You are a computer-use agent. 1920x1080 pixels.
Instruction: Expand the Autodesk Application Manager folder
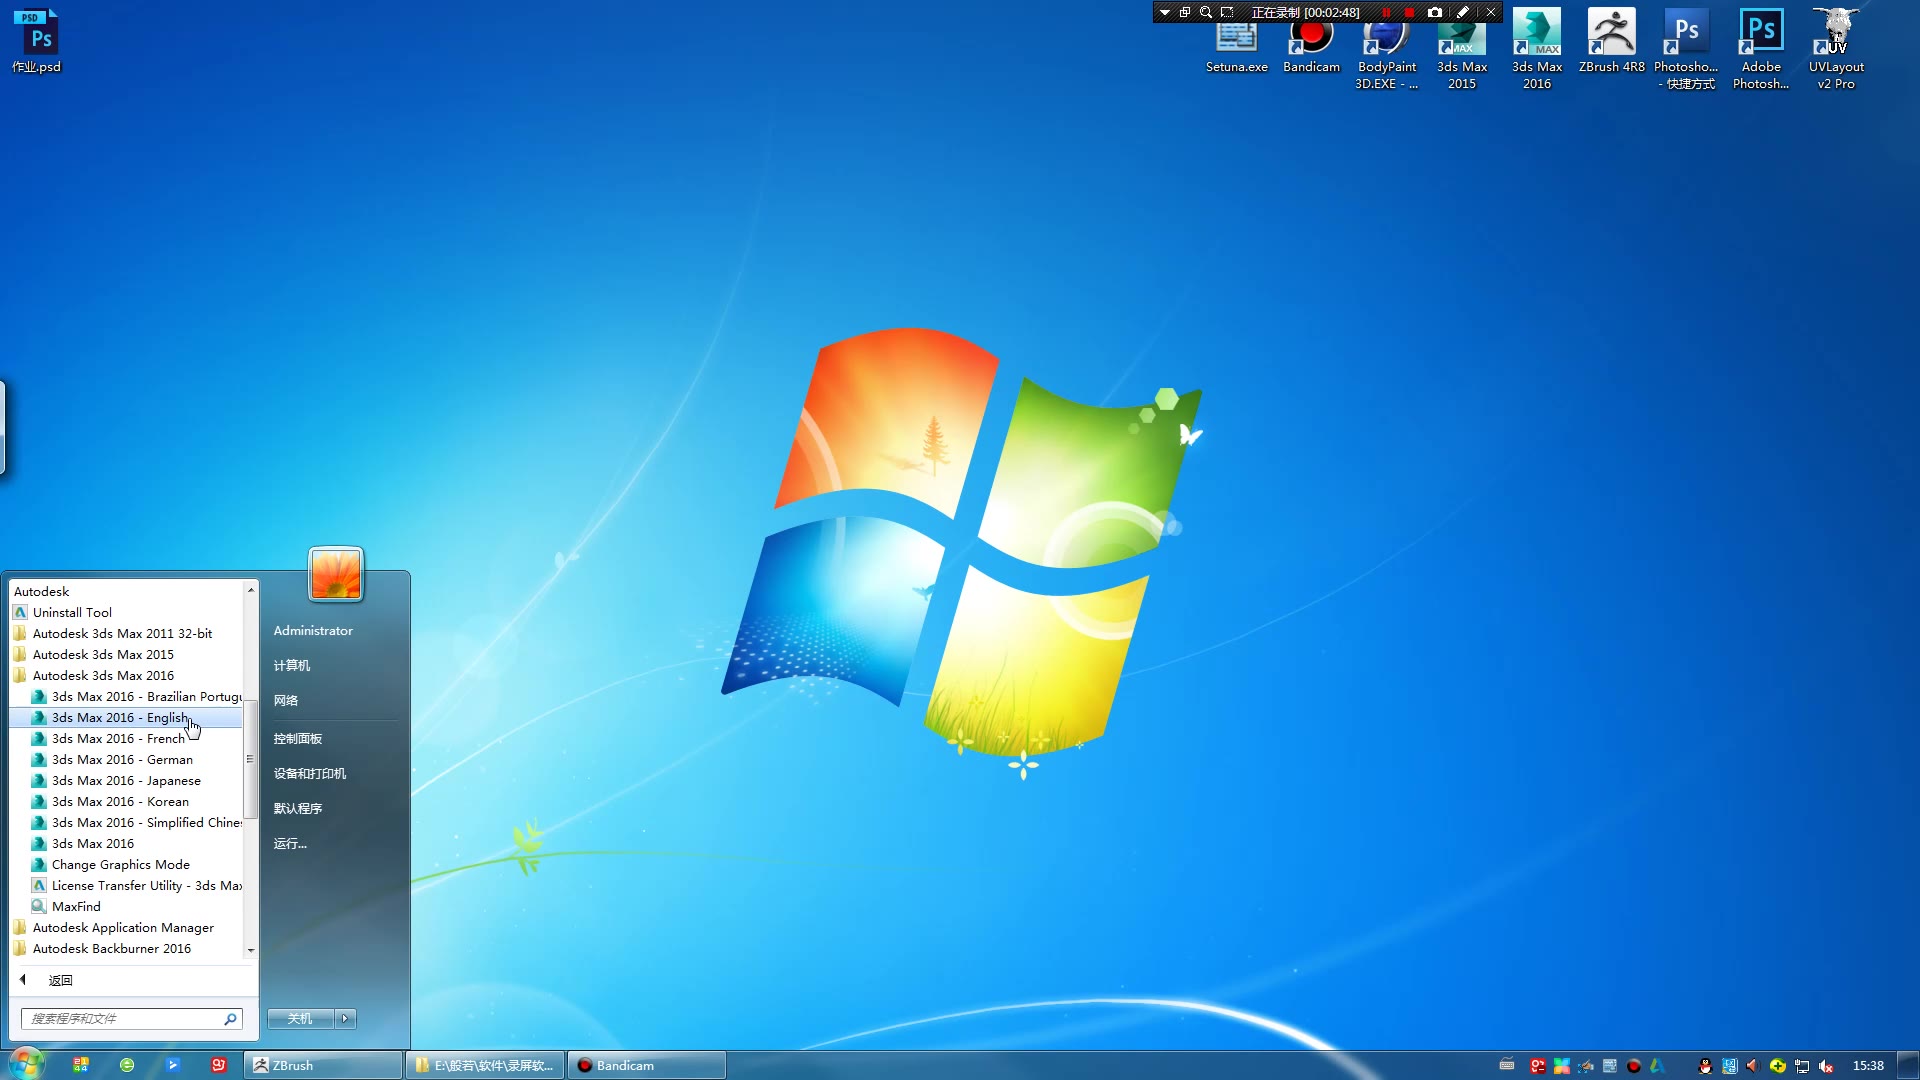(x=126, y=927)
